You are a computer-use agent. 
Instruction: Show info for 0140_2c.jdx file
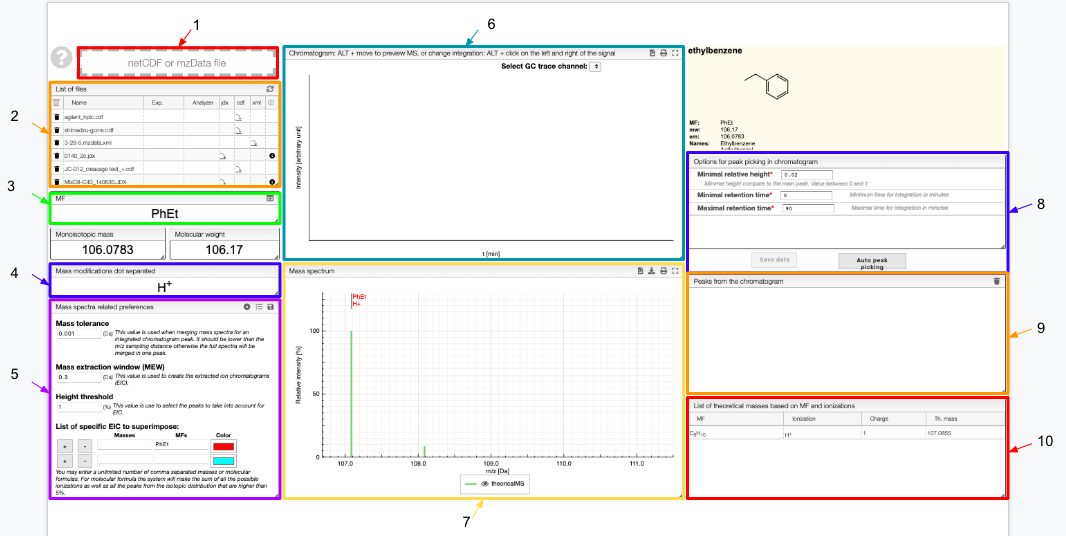click(x=271, y=156)
